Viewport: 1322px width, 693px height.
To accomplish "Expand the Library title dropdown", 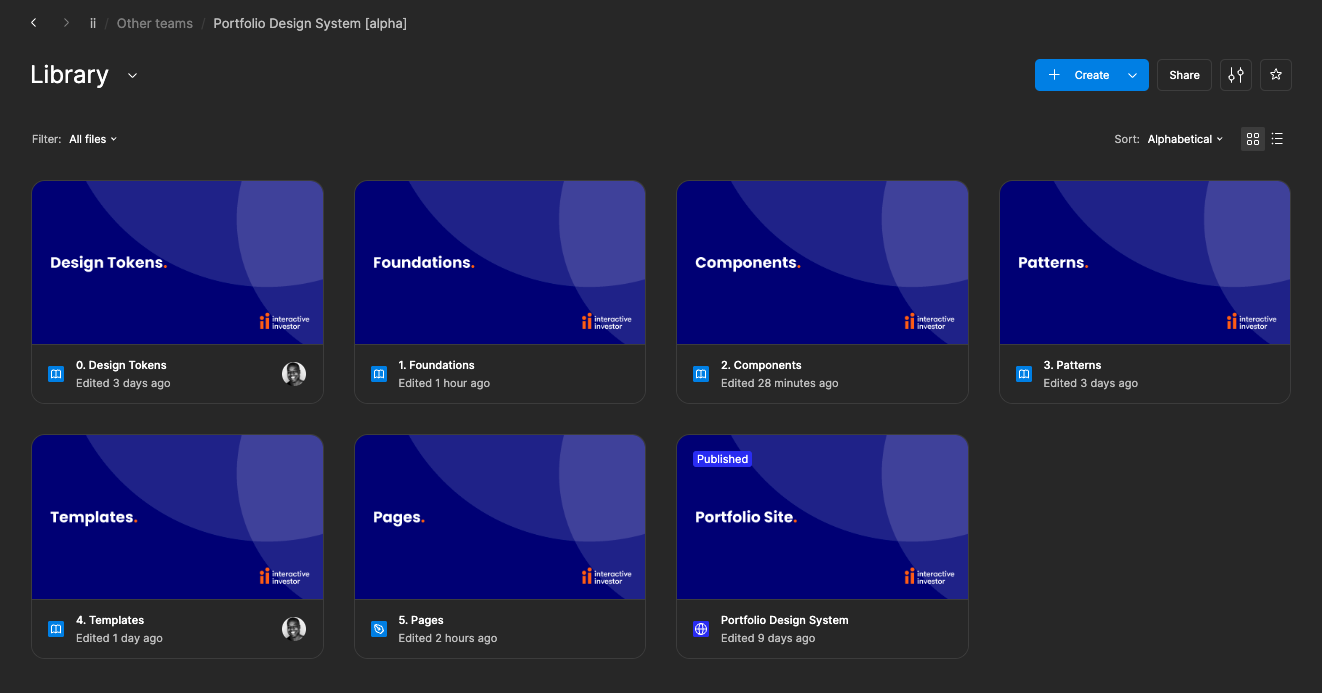I will click(132, 76).
